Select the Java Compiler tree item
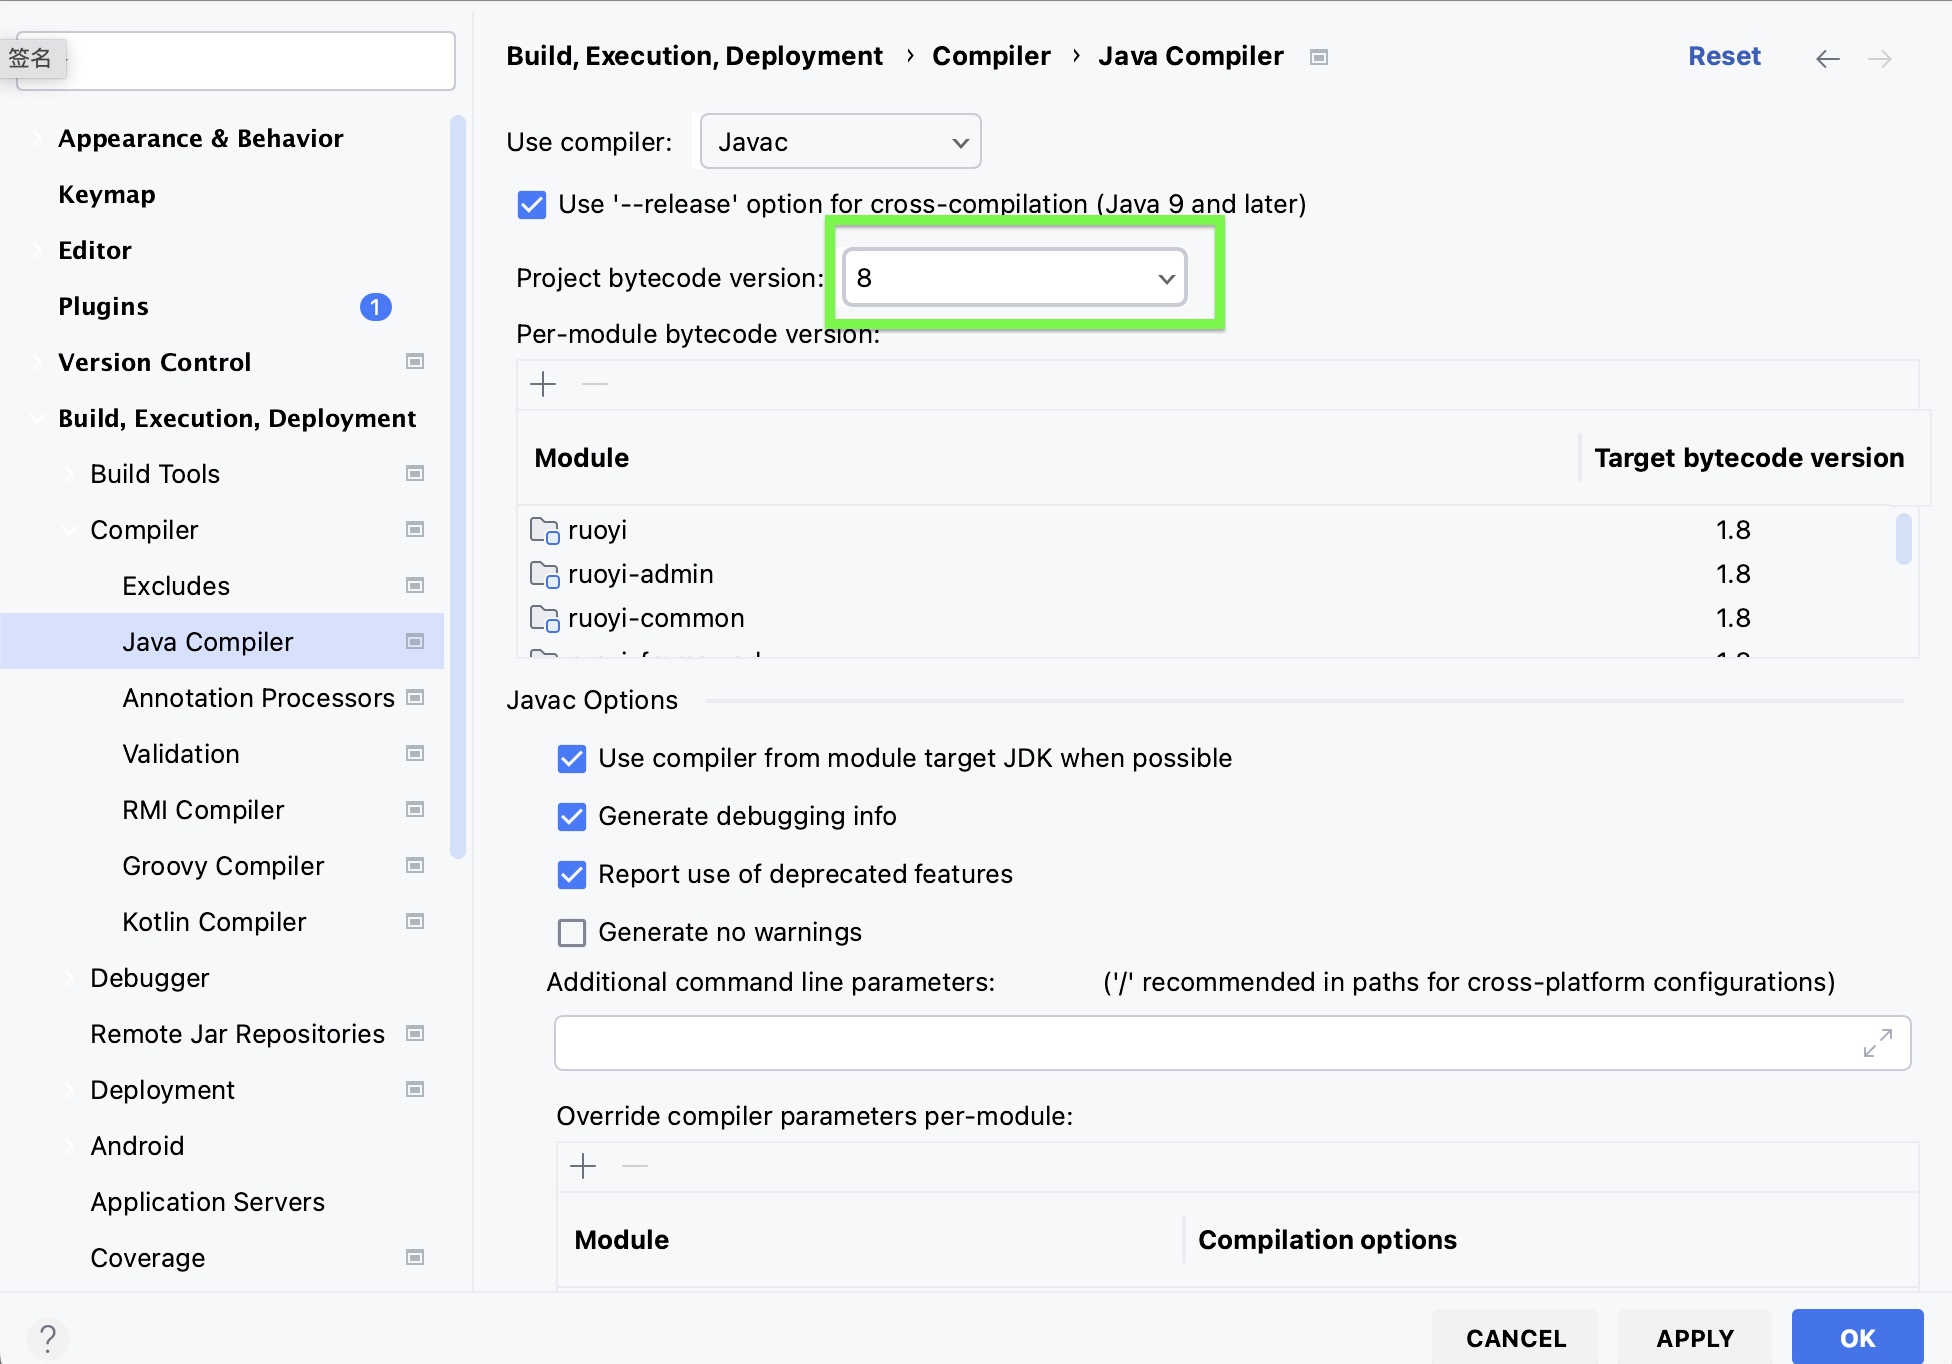This screenshot has height=1364, width=1952. pos(222,641)
